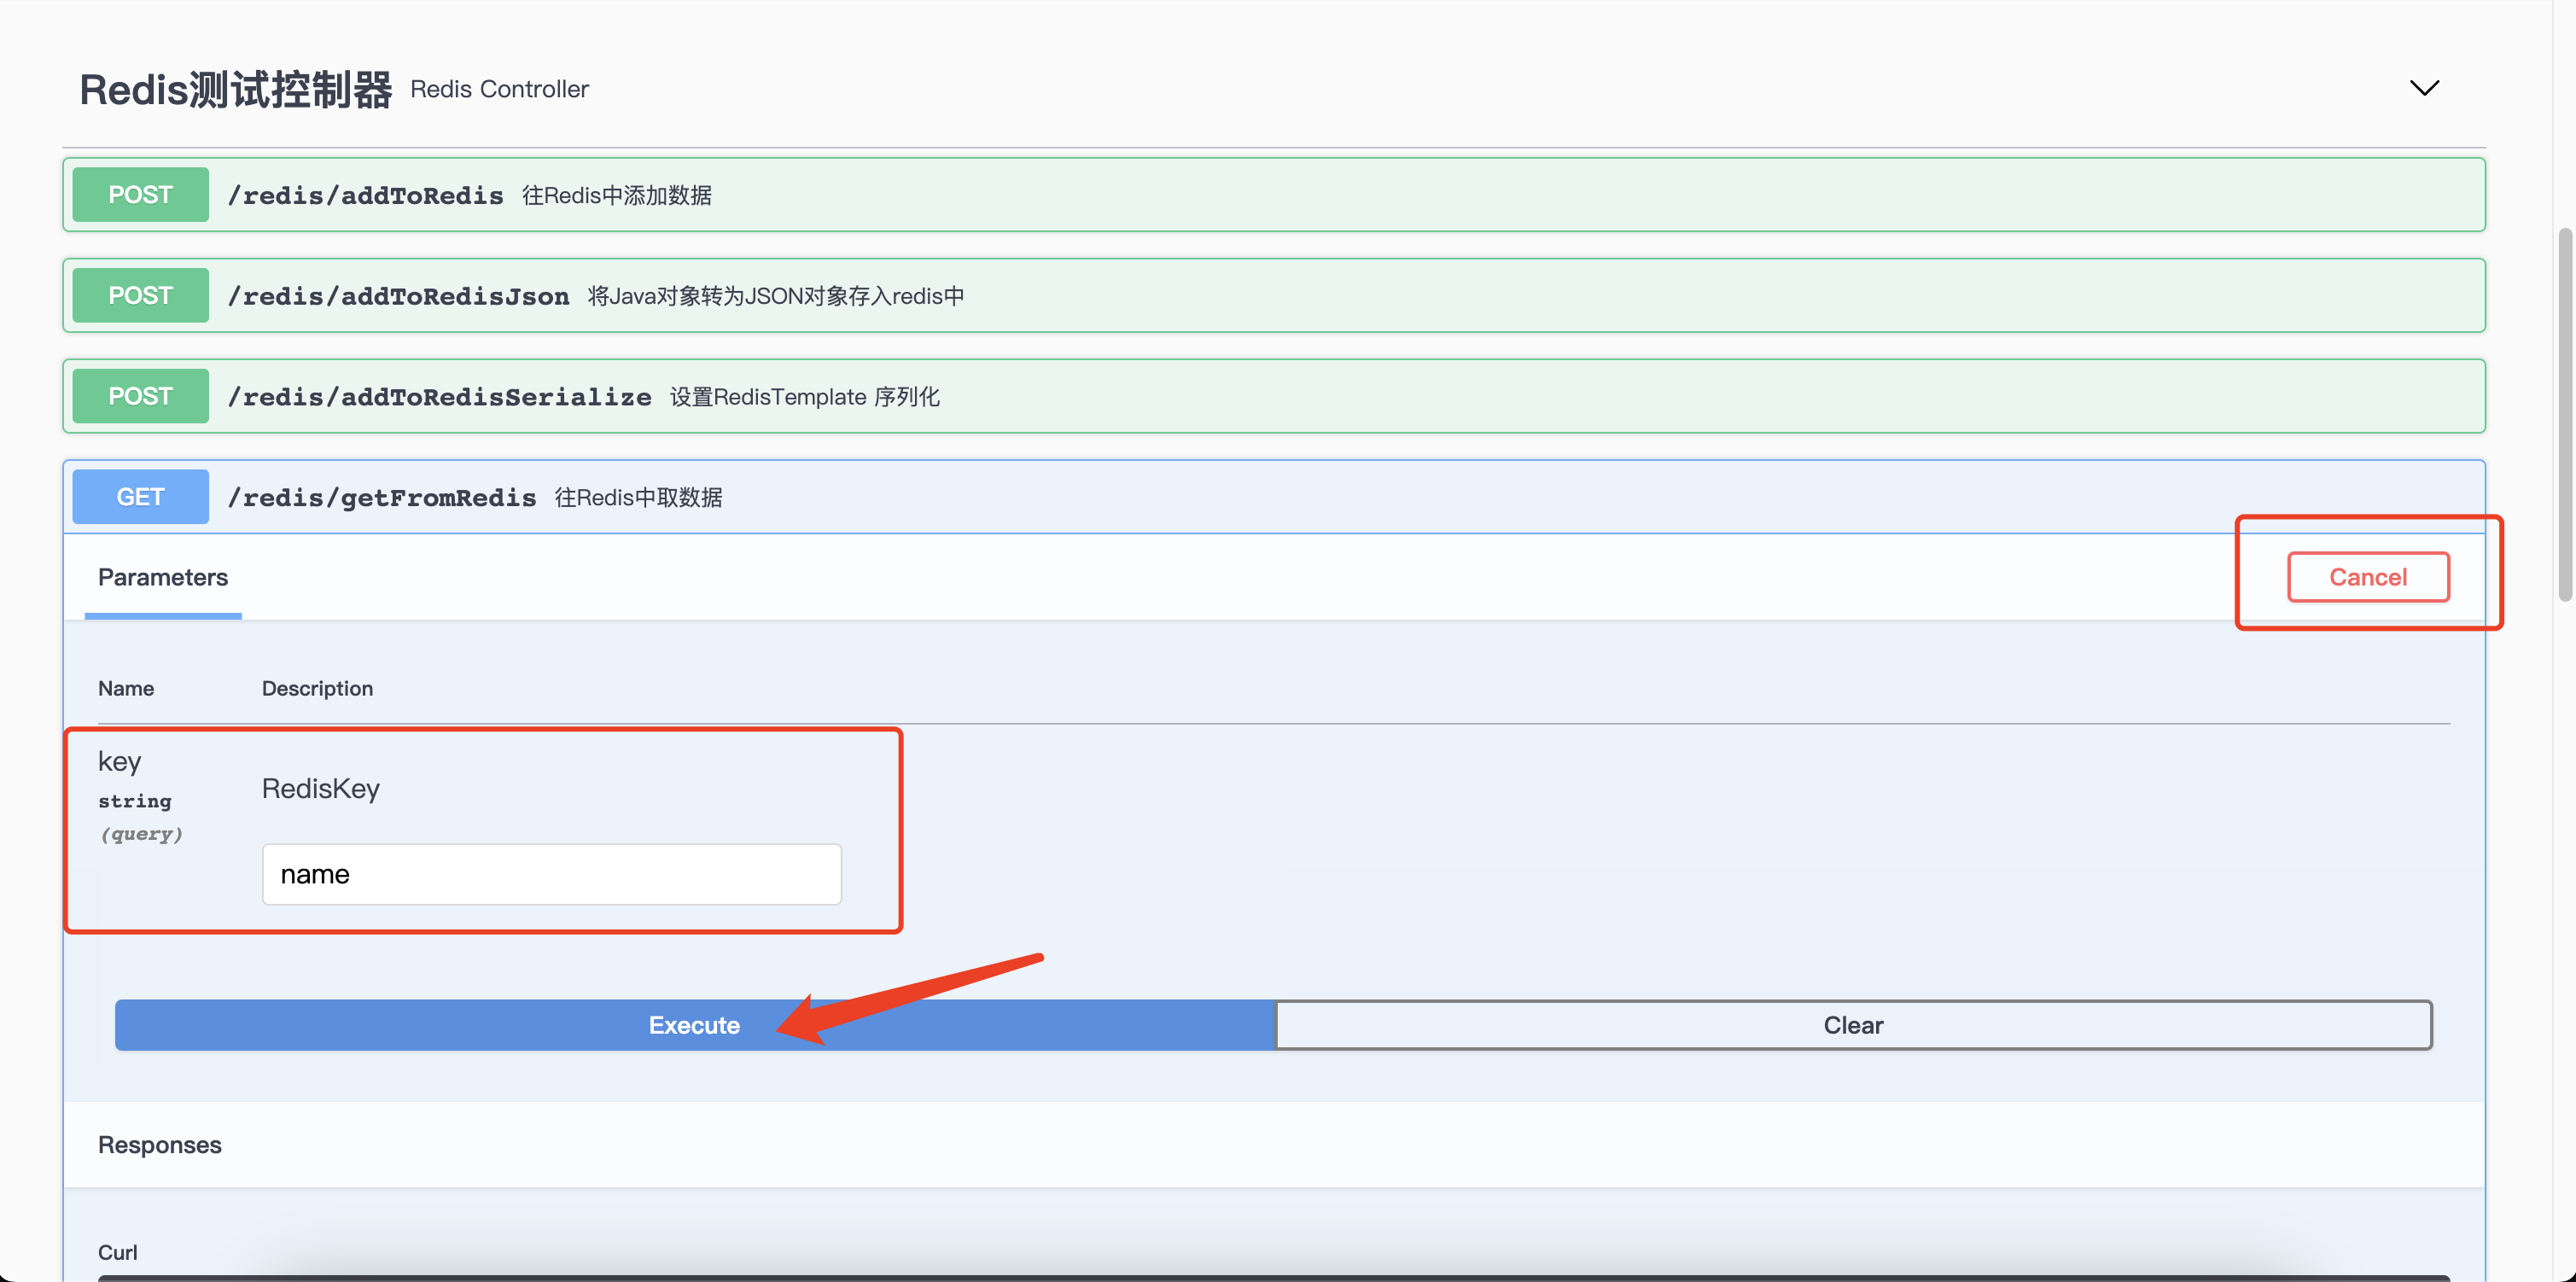2576x1282 pixels.
Task: Click the green POST badge for addToRedis
Action: click(x=140, y=195)
